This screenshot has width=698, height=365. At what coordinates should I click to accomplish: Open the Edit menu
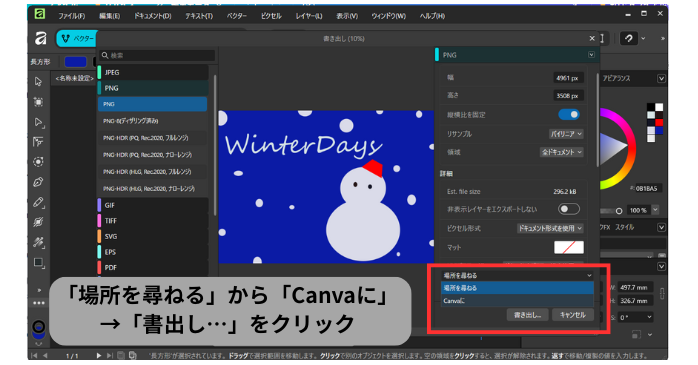pyautogui.click(x=109, y=16)
